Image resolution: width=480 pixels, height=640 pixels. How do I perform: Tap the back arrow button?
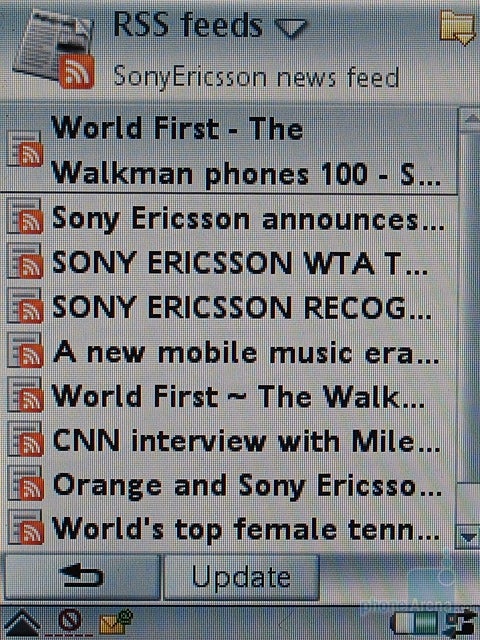point(81,577)
